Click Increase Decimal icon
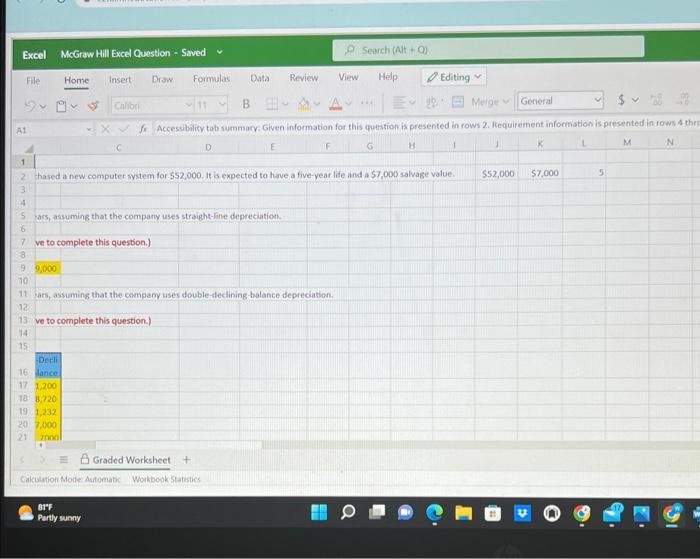Image resolution: width=700 pixels, height=559 pixels. (657, 99)
